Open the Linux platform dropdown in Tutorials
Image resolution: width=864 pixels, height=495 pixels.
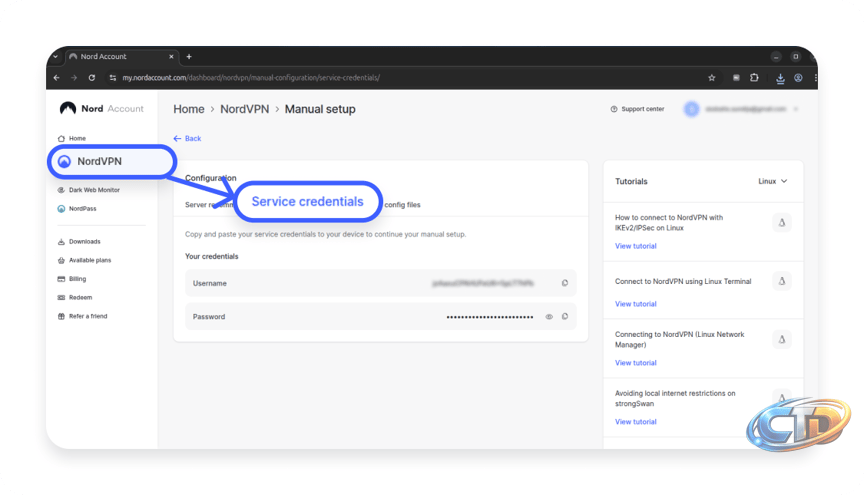click(773, 181)
